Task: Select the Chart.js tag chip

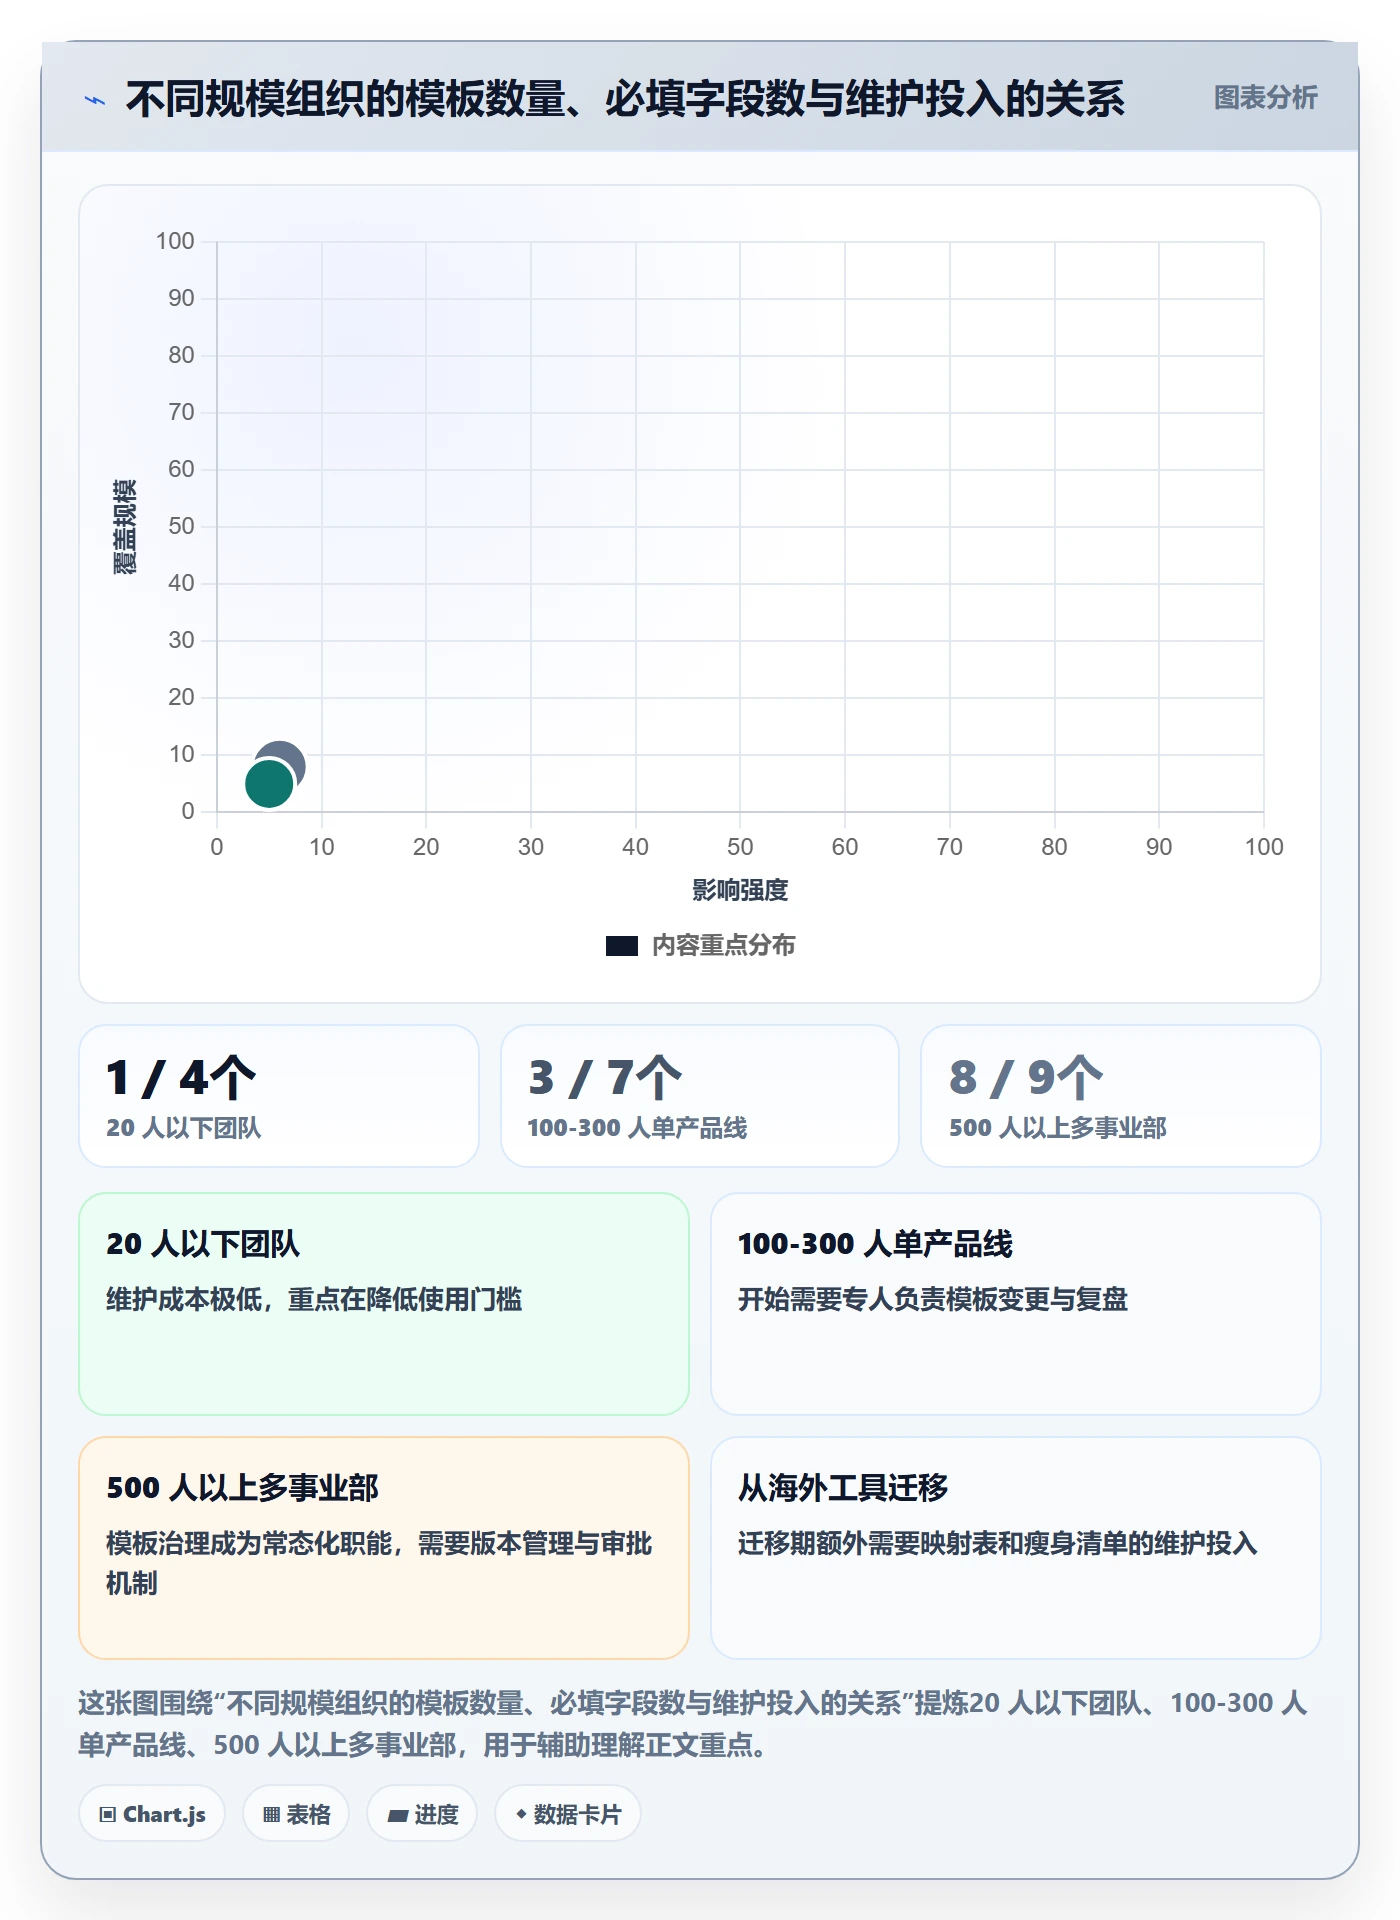Action: pyautogui.click(x=152, y=1814)
